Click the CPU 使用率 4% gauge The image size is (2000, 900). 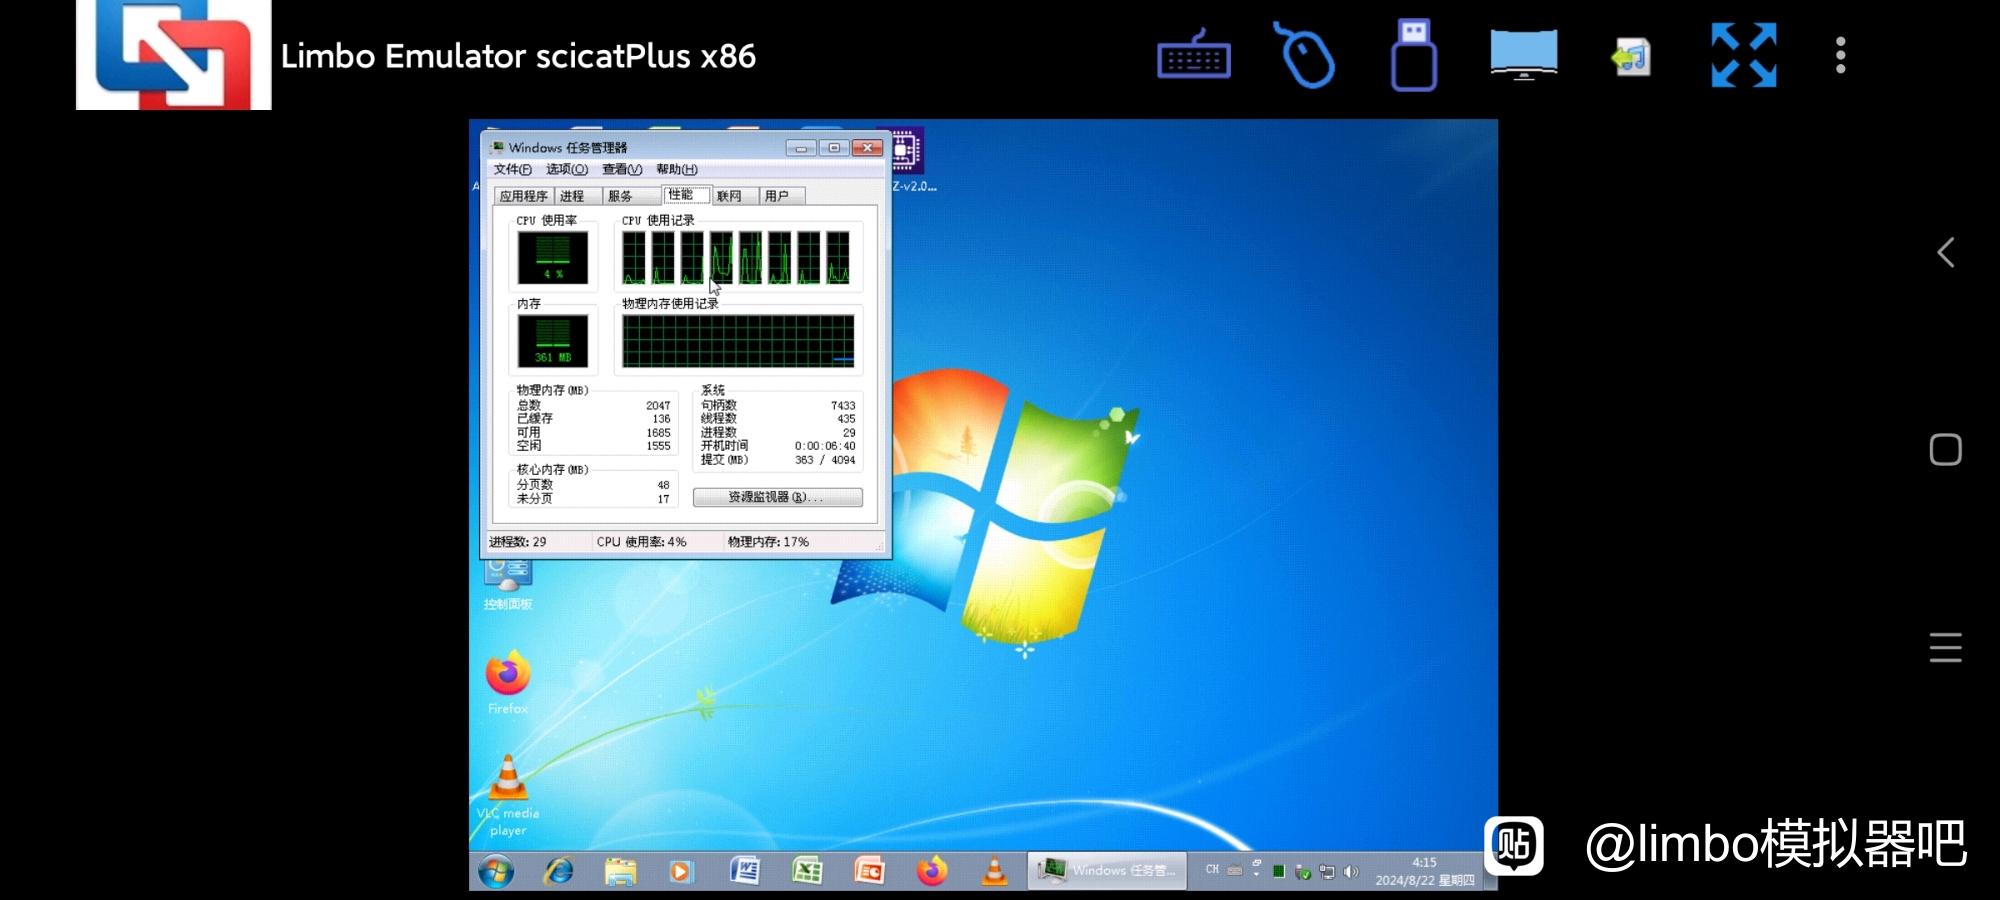point(553,258)
